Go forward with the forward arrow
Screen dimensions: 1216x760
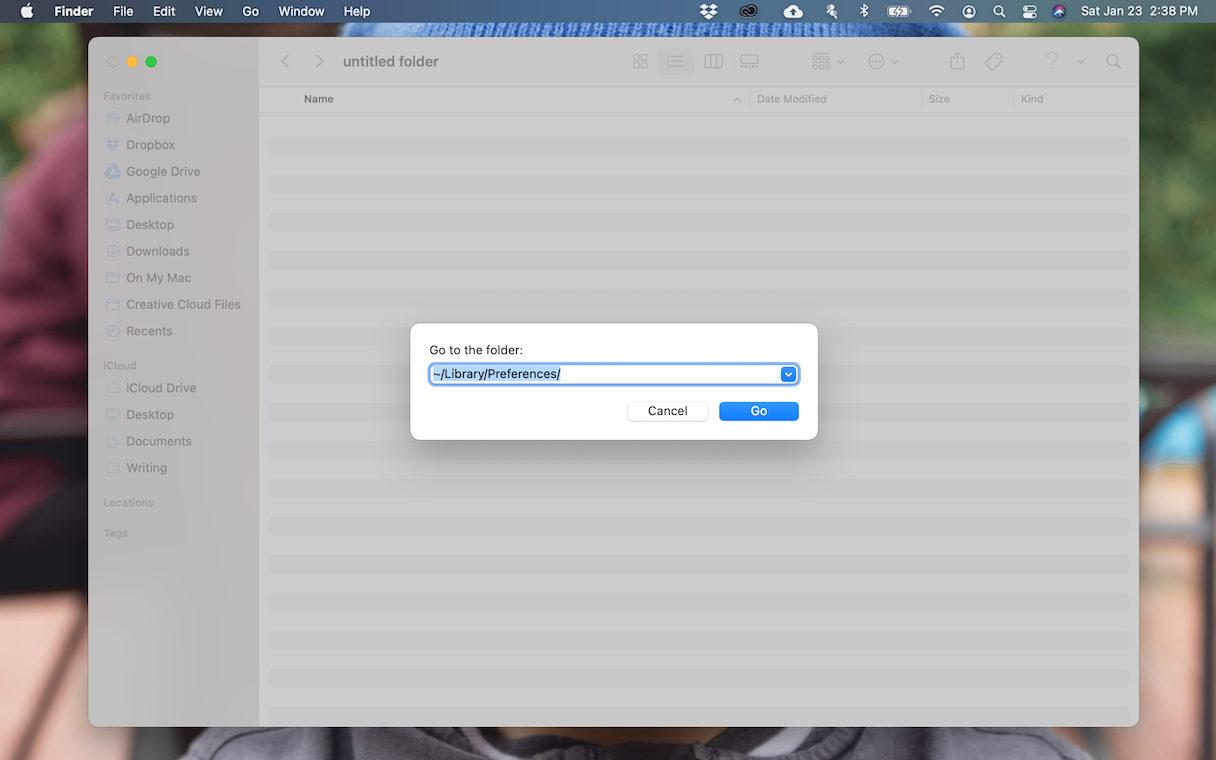(319, 62)
